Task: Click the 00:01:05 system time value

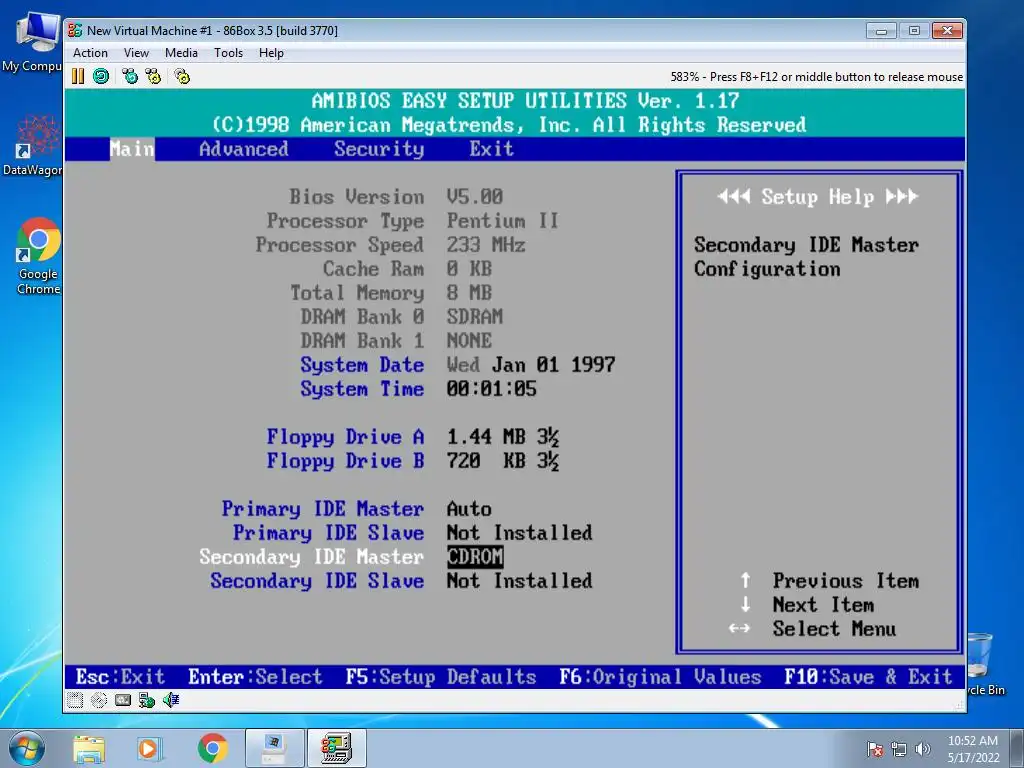Action: (491, 389)
